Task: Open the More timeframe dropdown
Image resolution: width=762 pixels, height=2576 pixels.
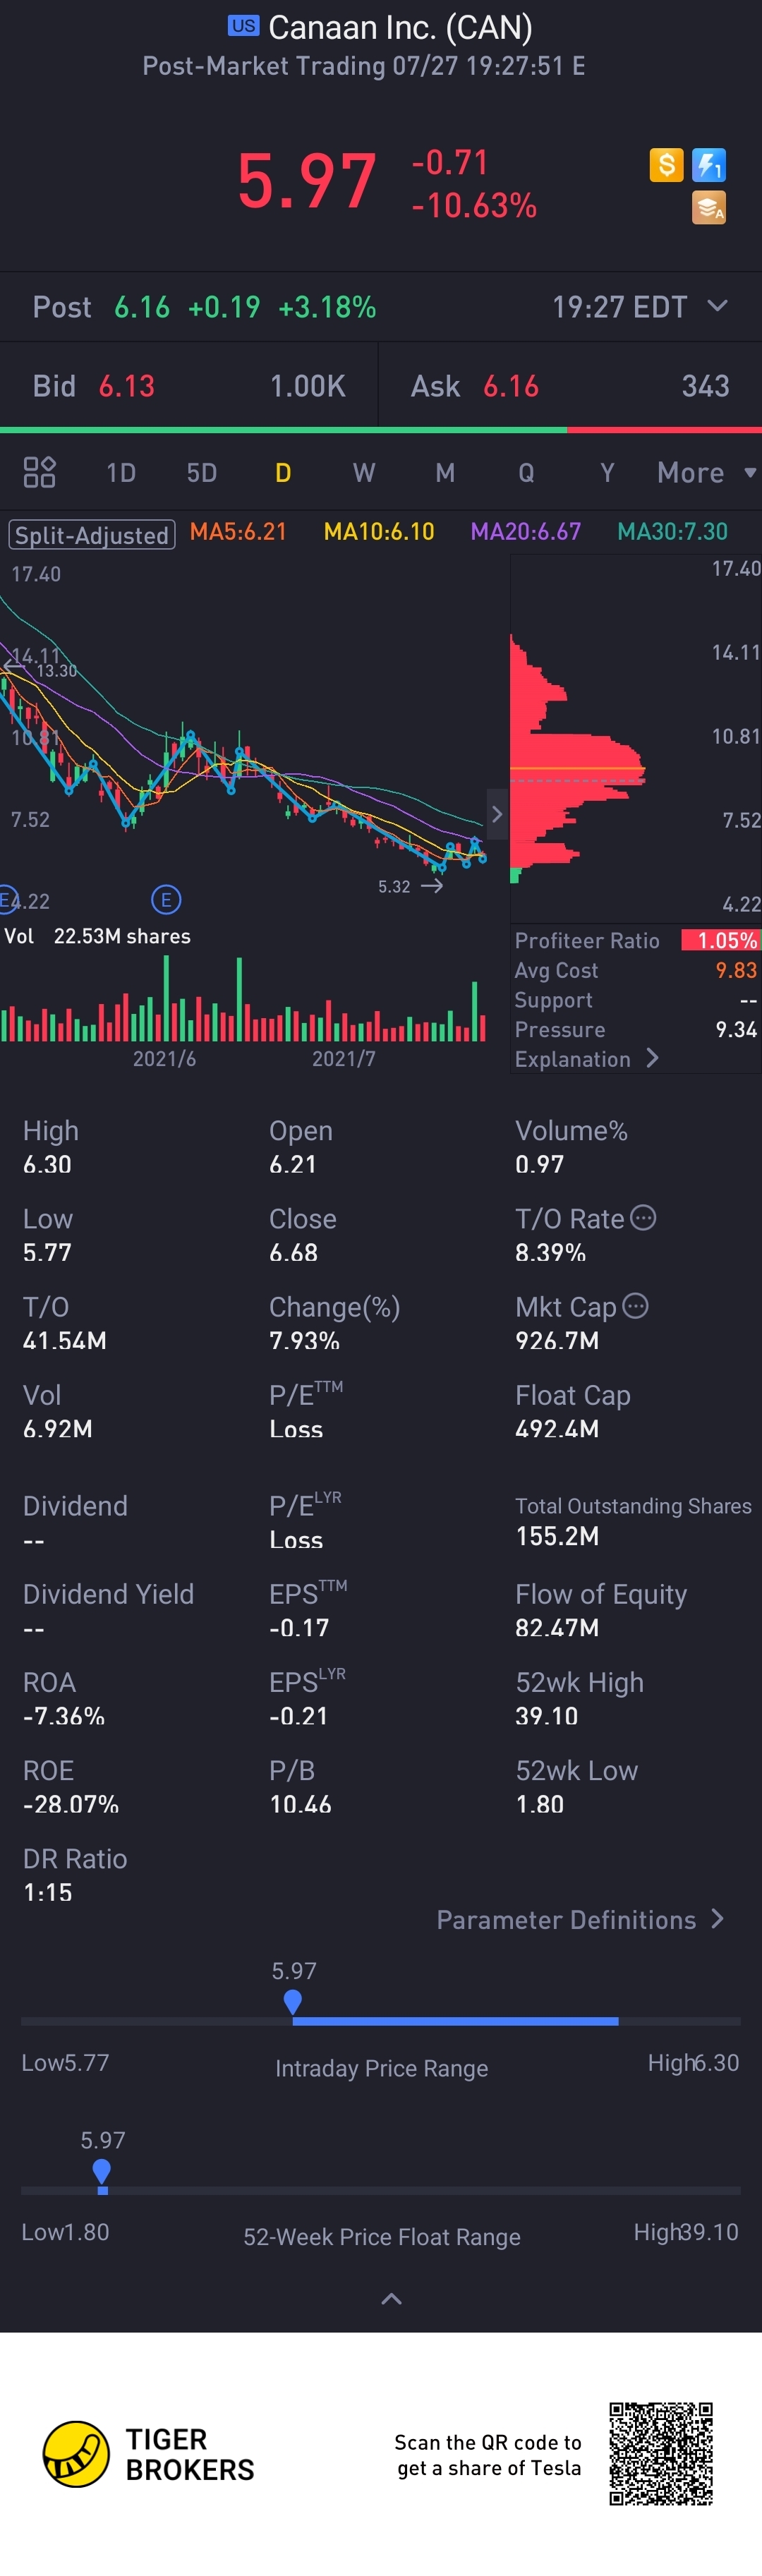Action: 705,472
